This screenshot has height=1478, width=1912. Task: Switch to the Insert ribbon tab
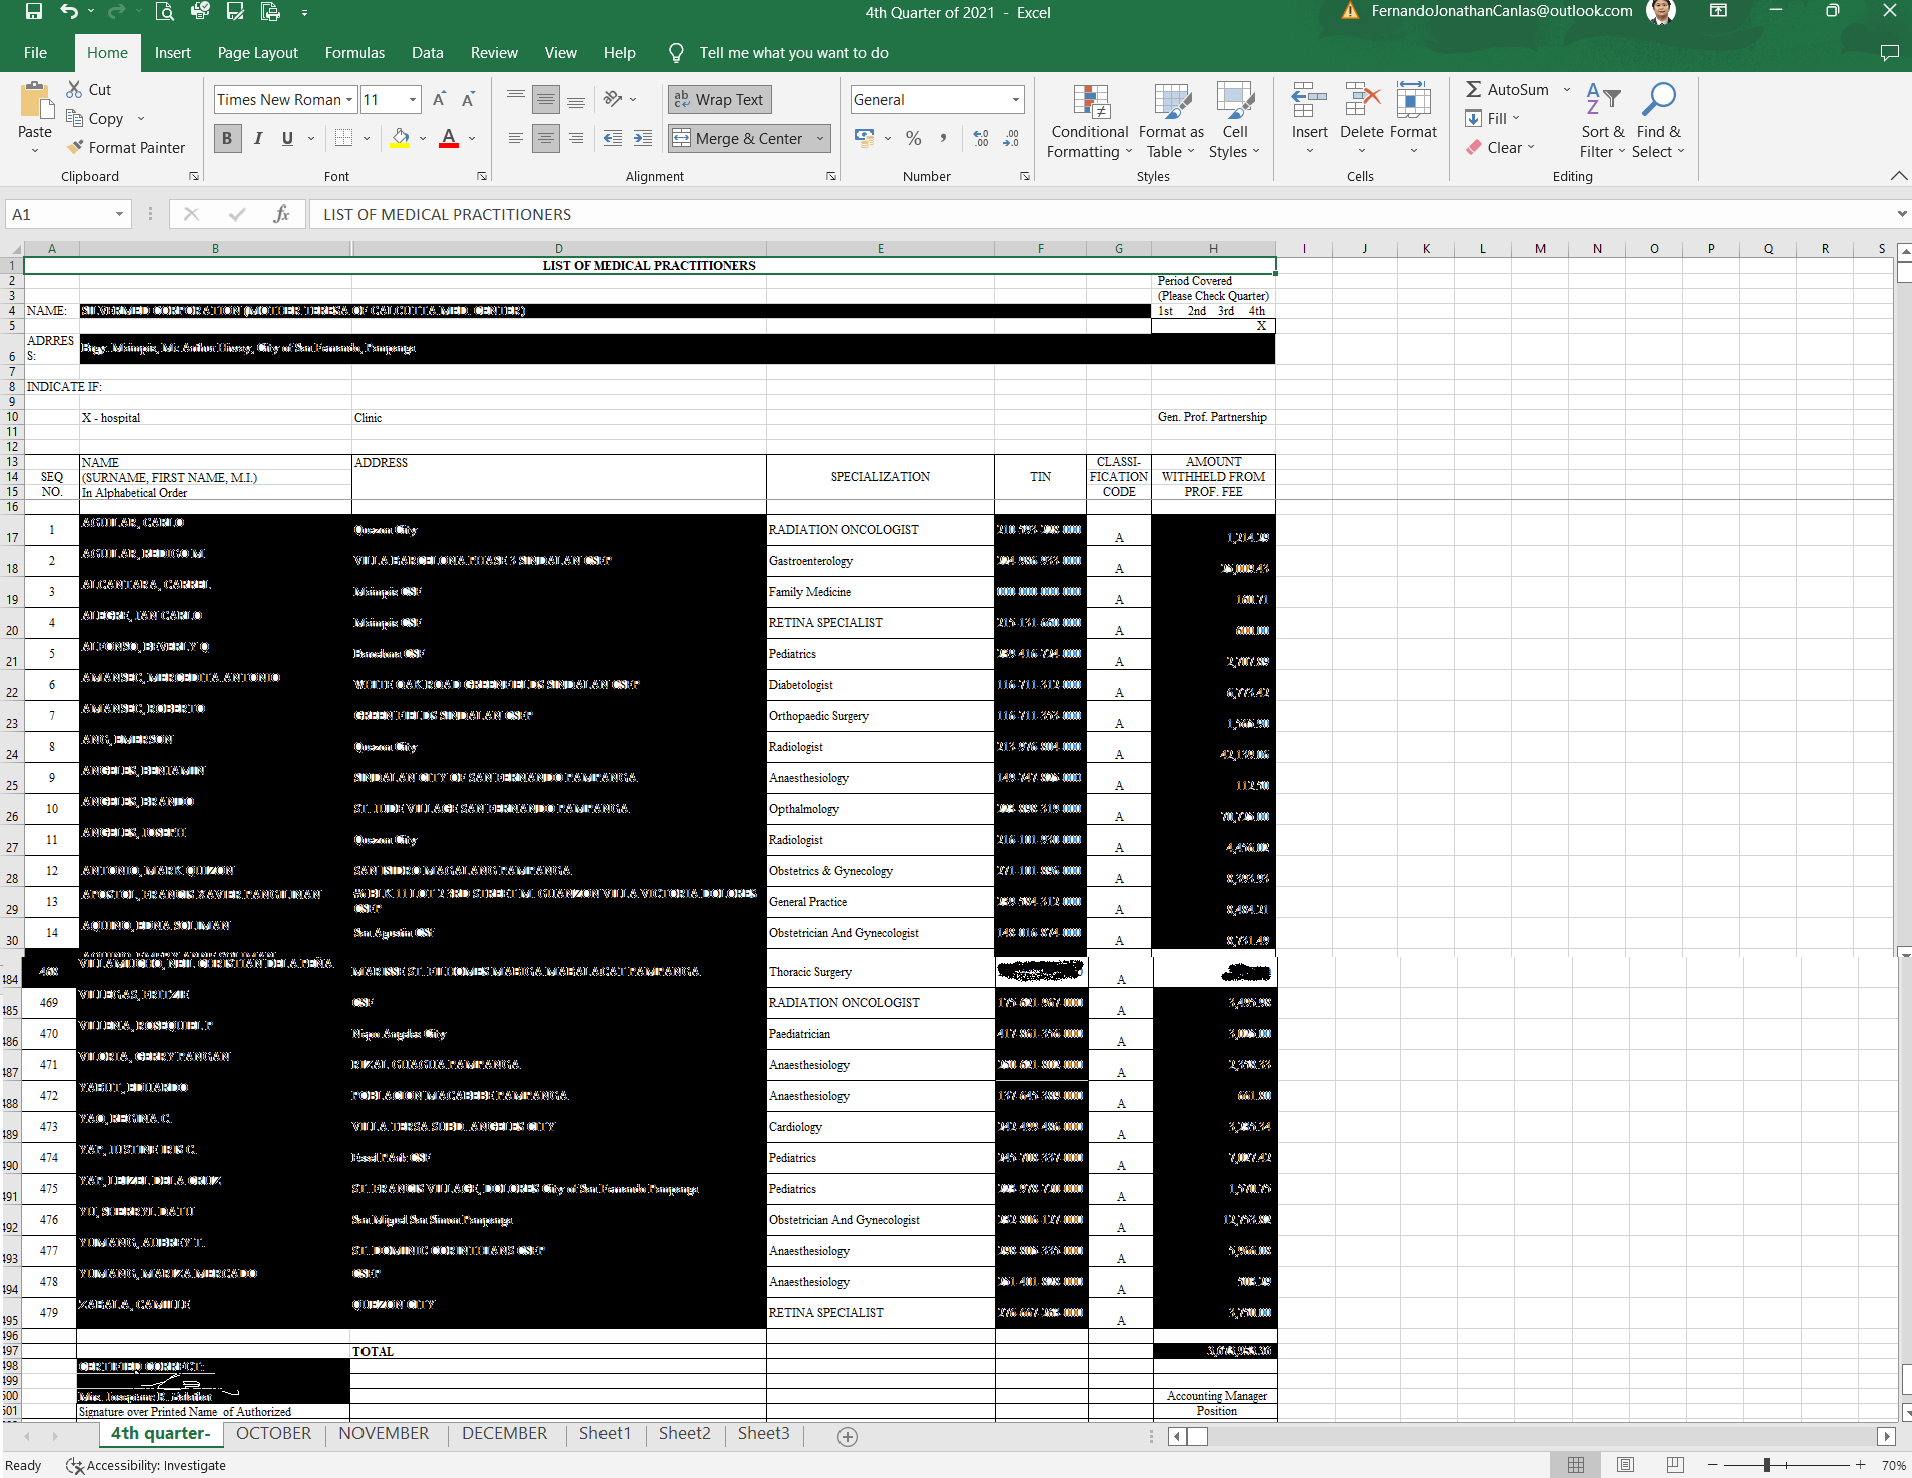[x=172, y=52]
